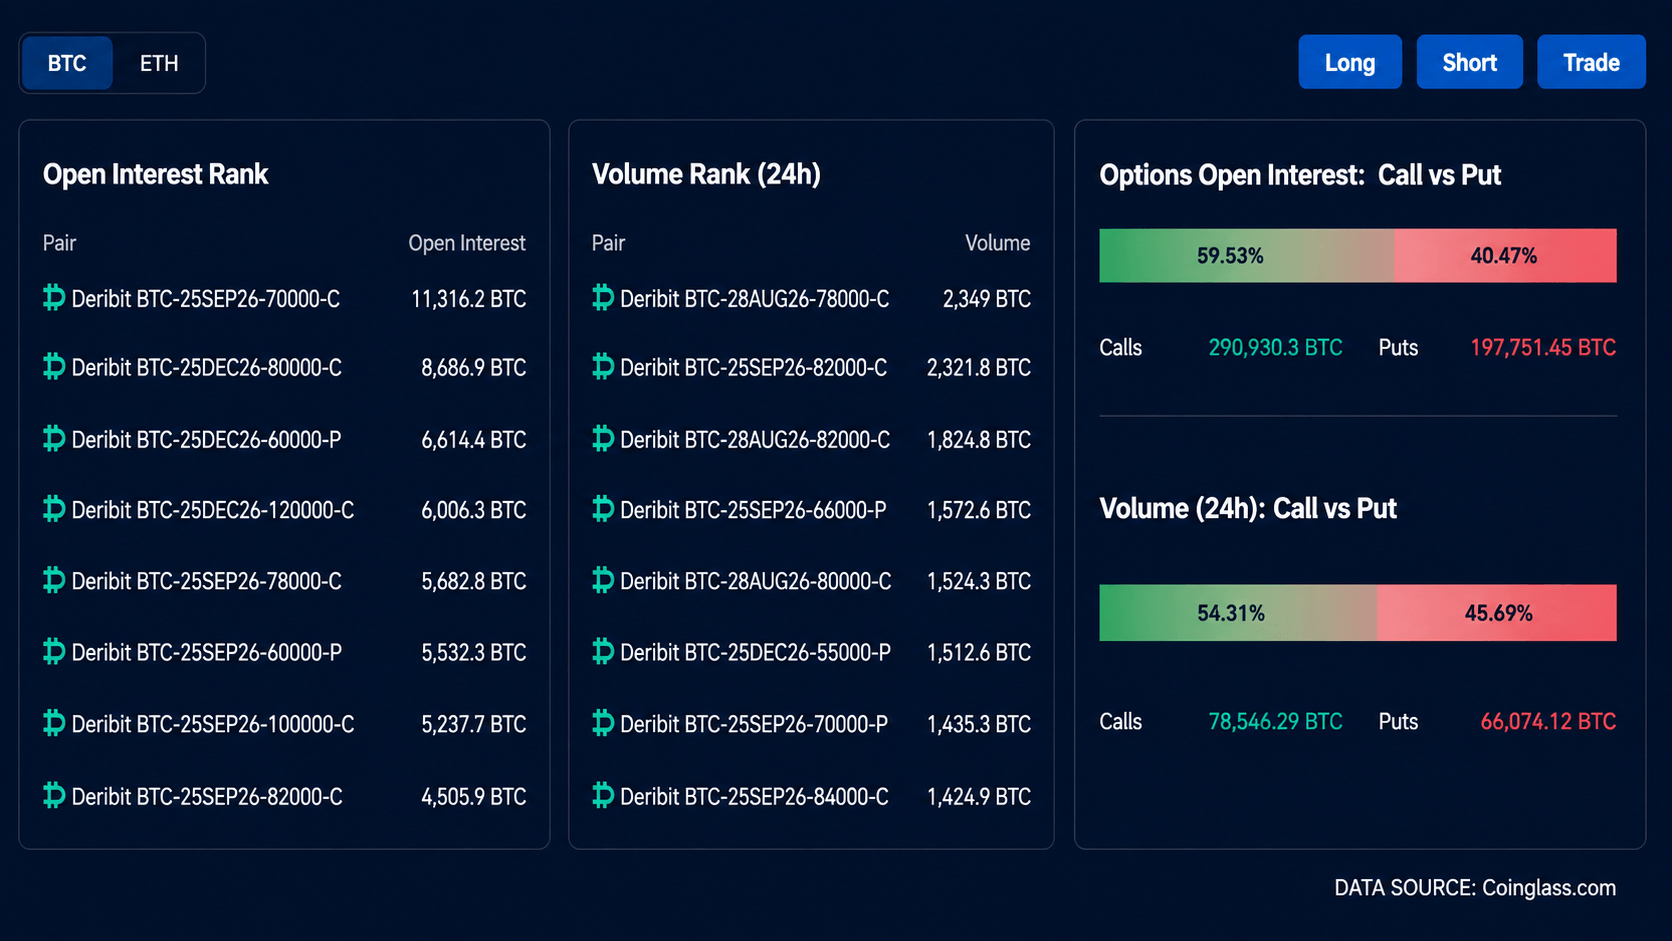Image resolution: width=1672 pixels, height=941 pixels.
Task: Click the green 59.53% open interest call bar
Action: pyautogui.click(x=1246, y=256)
